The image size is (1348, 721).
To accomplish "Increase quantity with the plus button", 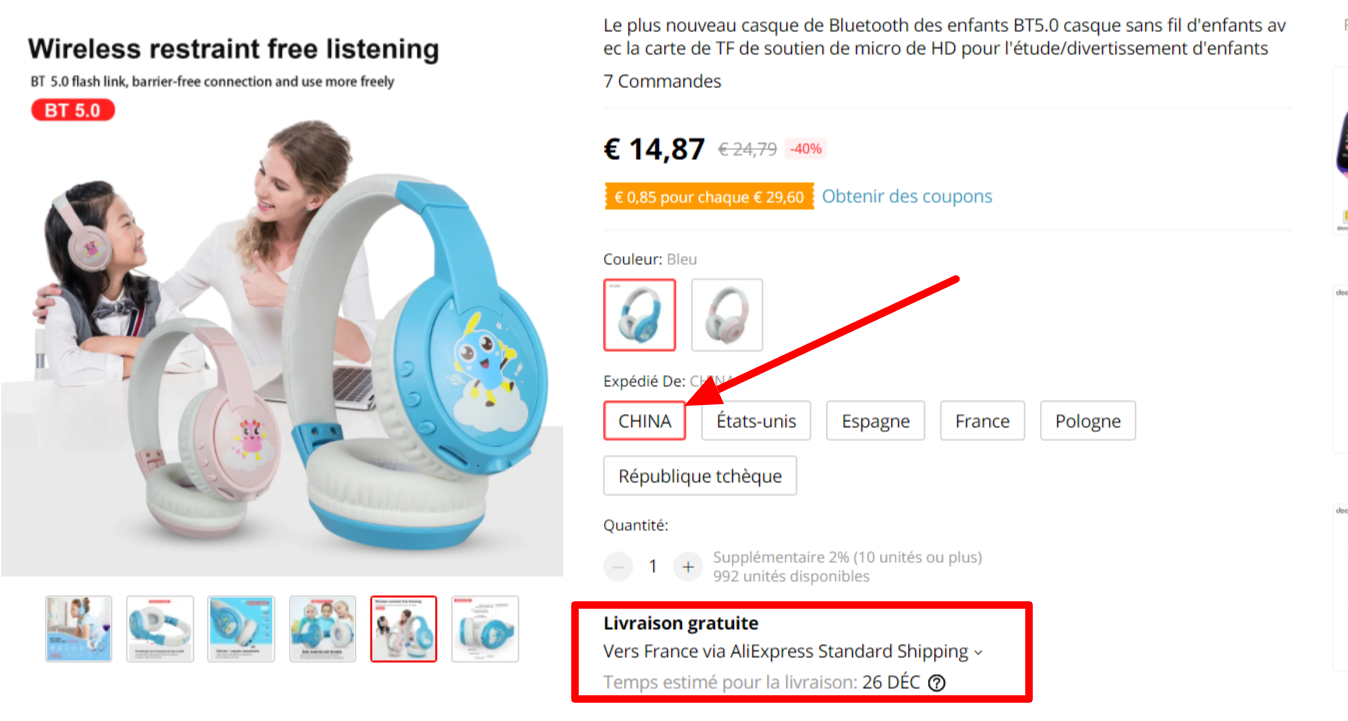I will (x=687, y=567).
